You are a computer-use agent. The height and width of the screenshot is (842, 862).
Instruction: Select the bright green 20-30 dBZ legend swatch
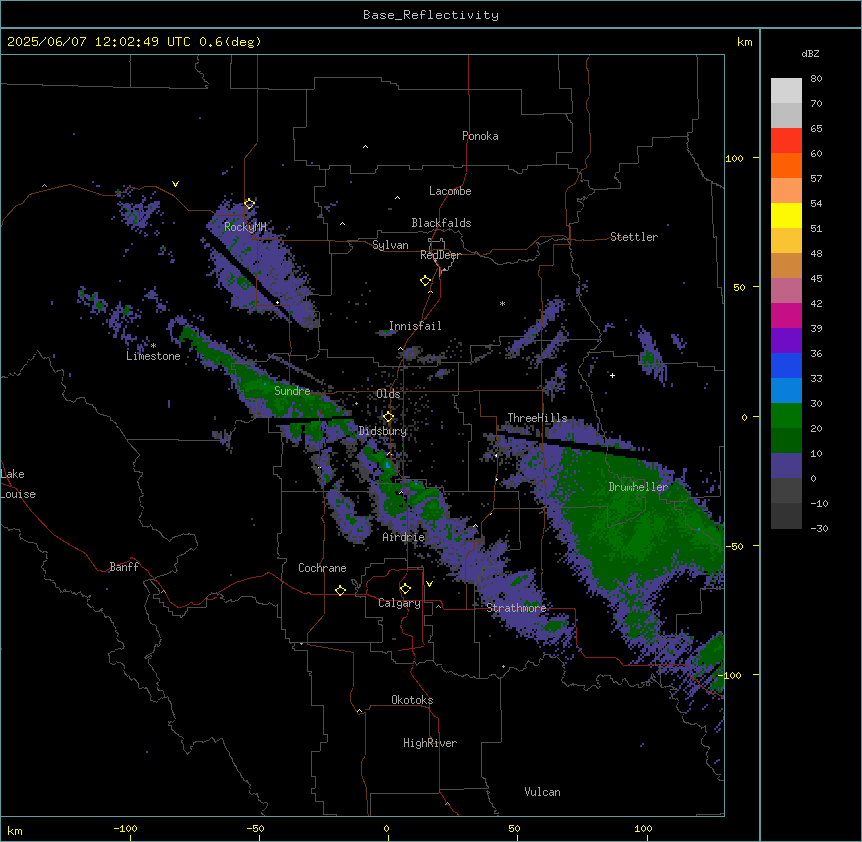pos(786,416)
